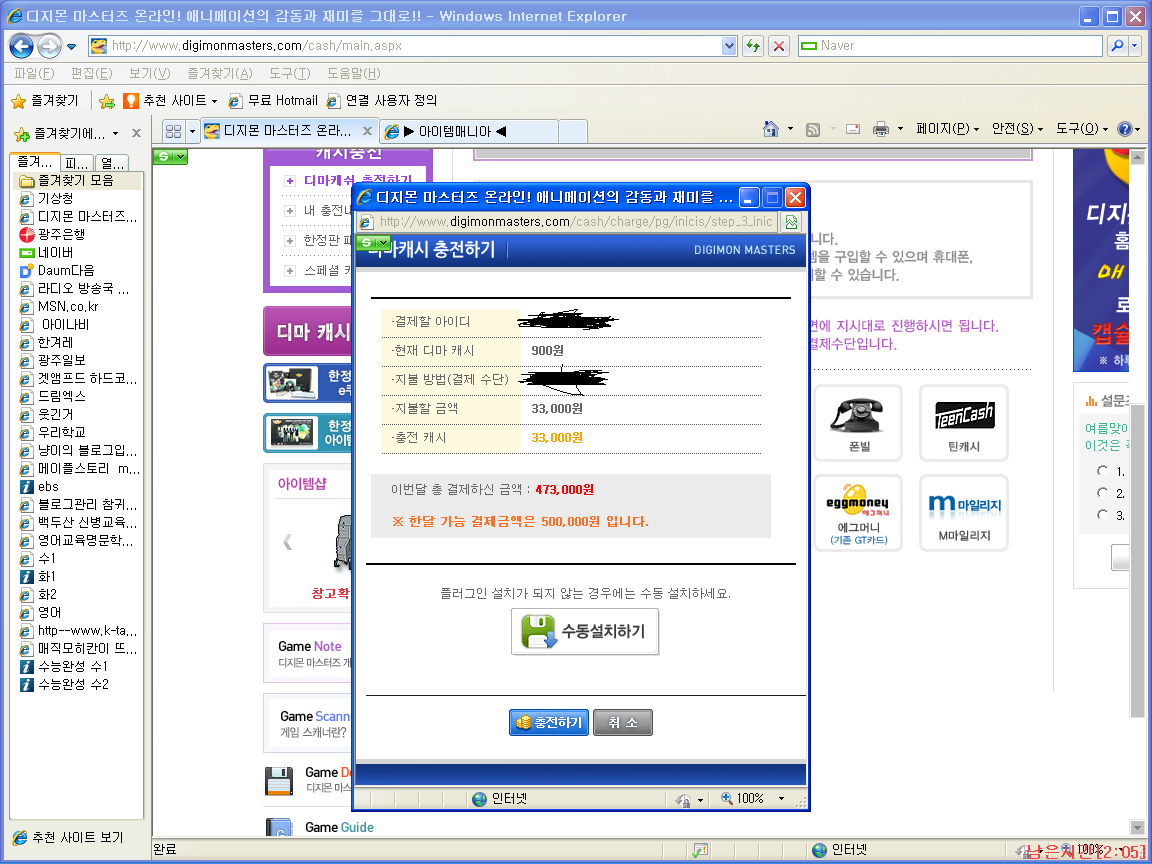
Task: Select survey radio option 3
Action: [x=1102, y=515]
